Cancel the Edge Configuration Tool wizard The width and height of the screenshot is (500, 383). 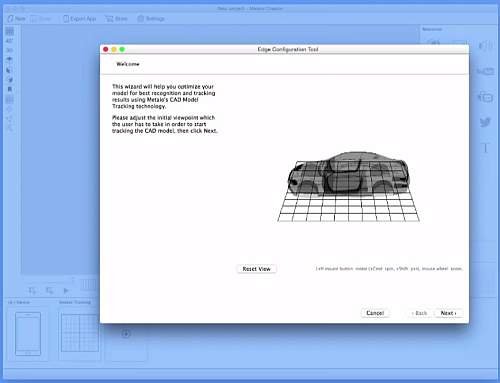coord(375,313)
